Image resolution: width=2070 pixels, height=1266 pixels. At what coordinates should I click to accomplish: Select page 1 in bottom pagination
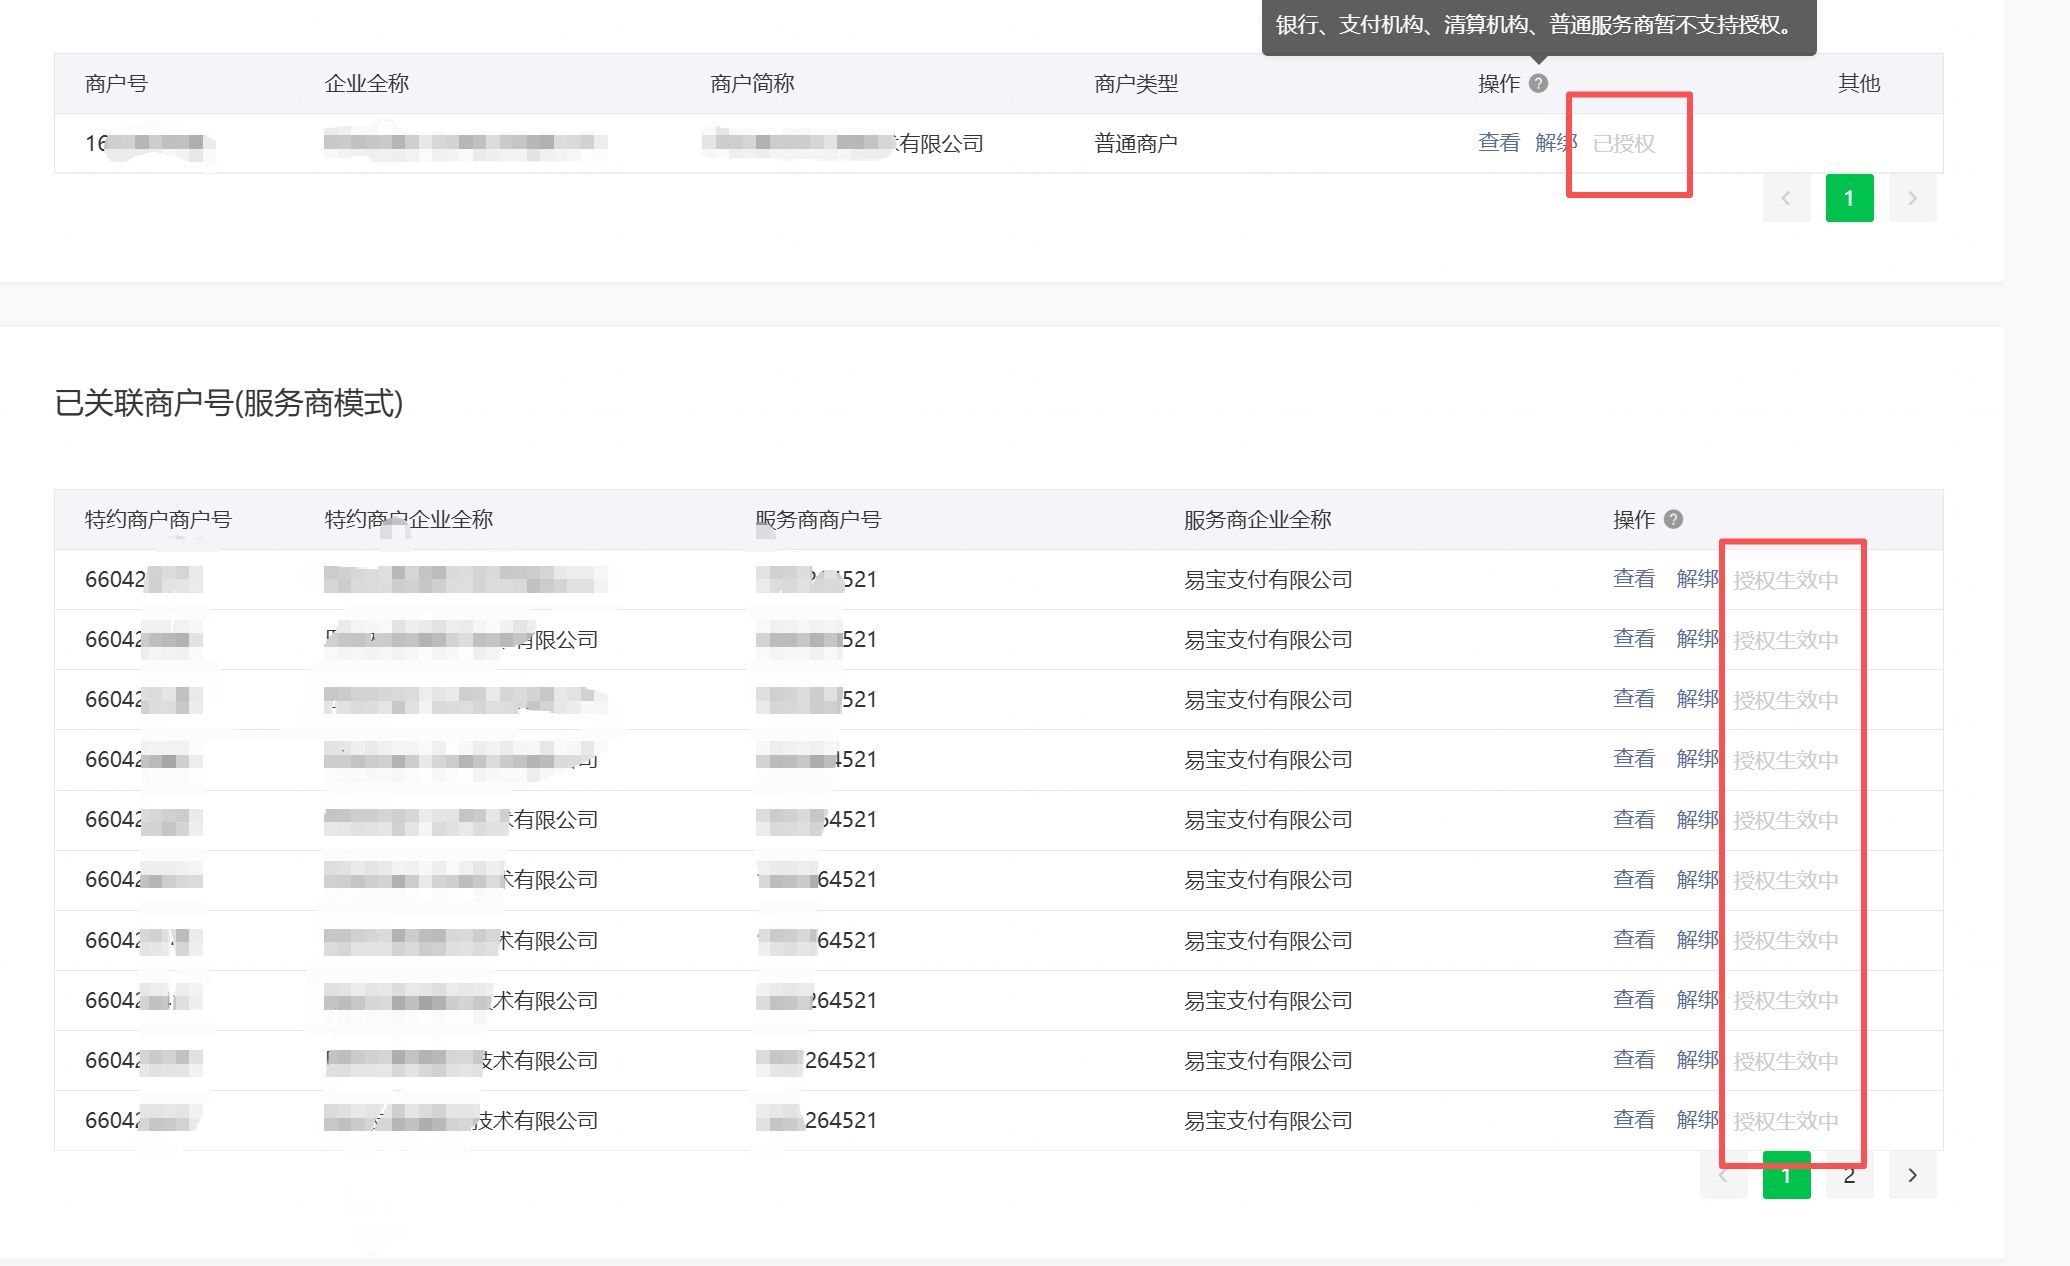click(x=1786, y=1177)
